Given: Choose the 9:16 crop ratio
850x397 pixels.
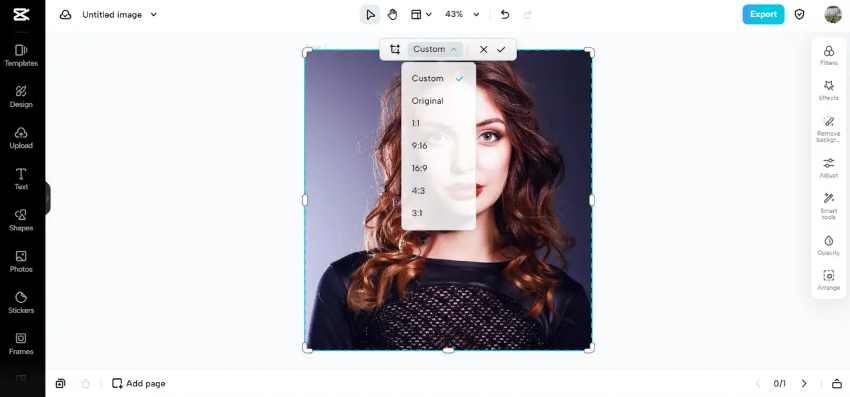Looking at the screenshot, I should 438,146.
